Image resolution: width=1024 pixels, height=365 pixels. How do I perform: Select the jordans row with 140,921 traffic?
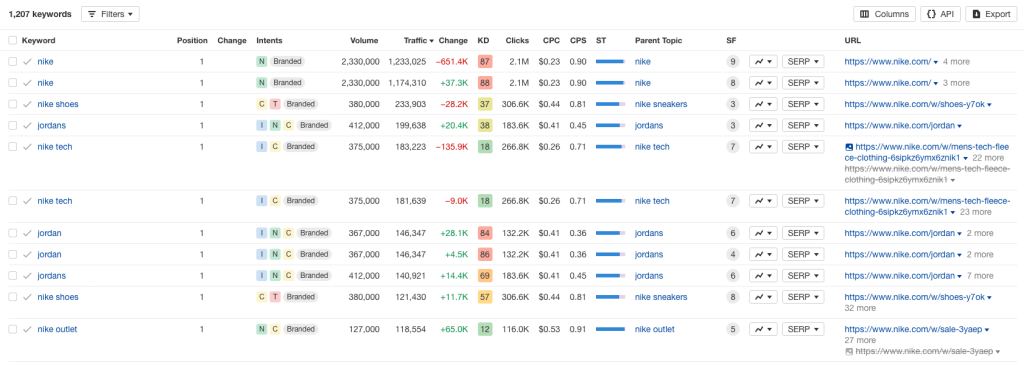tap(12, 276)
